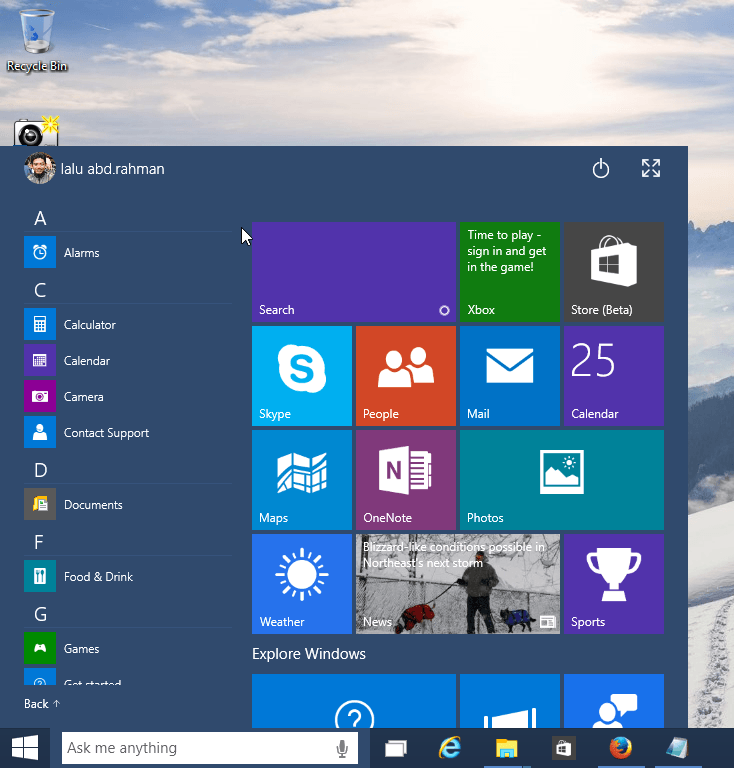Focus the Ask me anything search box
Viewport: 734px width, 768px height.
tap(210, 748)
